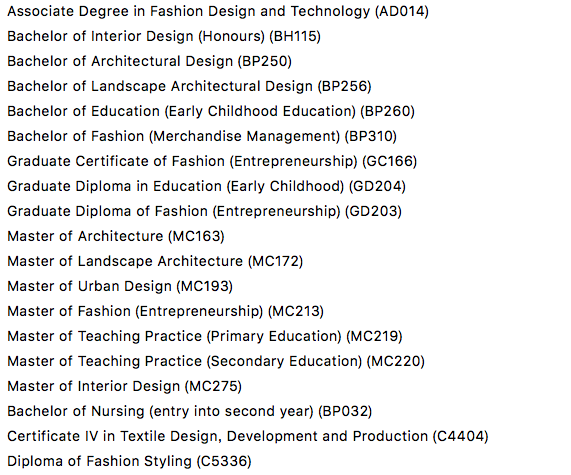Image resolution: width=571 pixels, height=475 pixels.
Task: Click Bachelor of Fashion (Merchandise Management)
Action: coord(202,137)
